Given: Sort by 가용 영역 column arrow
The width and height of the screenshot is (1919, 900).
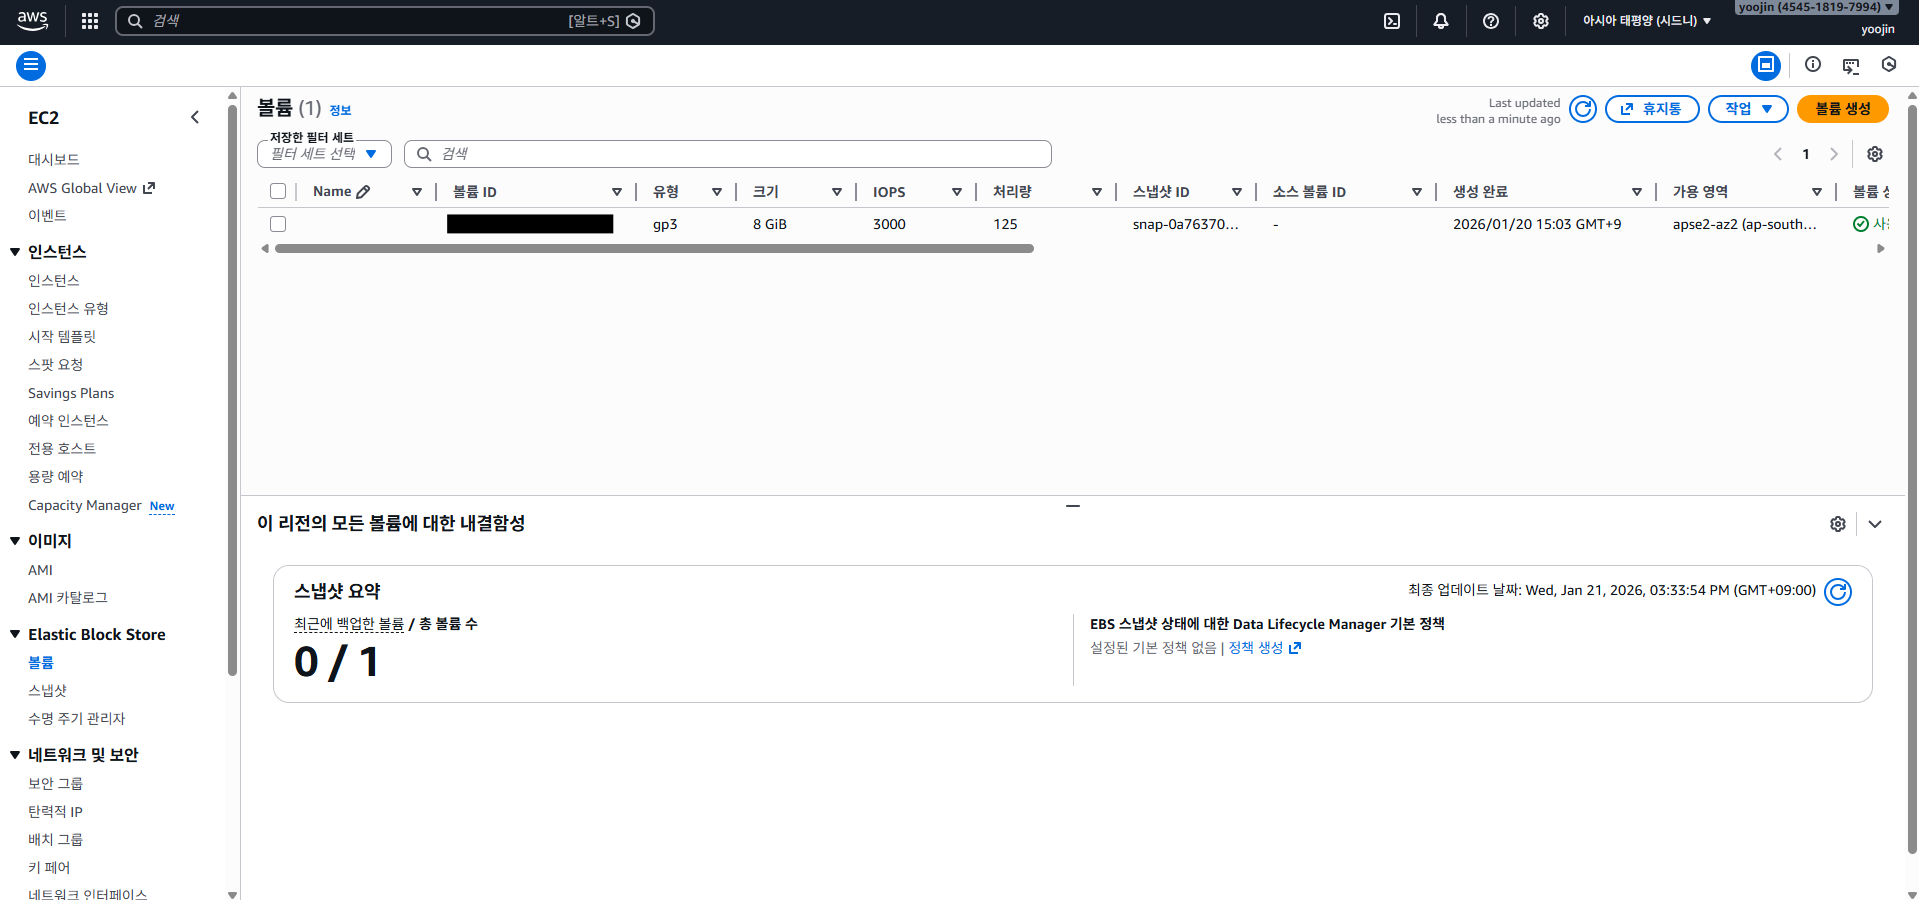Looking at the screenshot, I should [x=1817, y=192].
